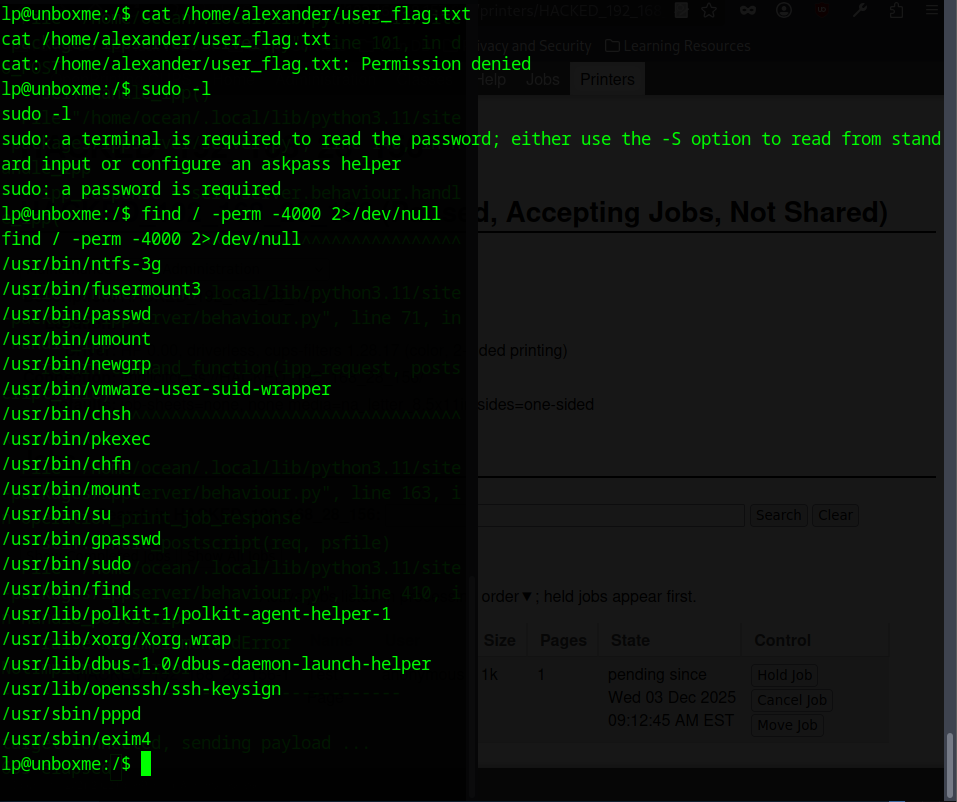Click the Cancel Job button
Screen dimensions: 957x802
pyautogui.click(x=791, y=700)
